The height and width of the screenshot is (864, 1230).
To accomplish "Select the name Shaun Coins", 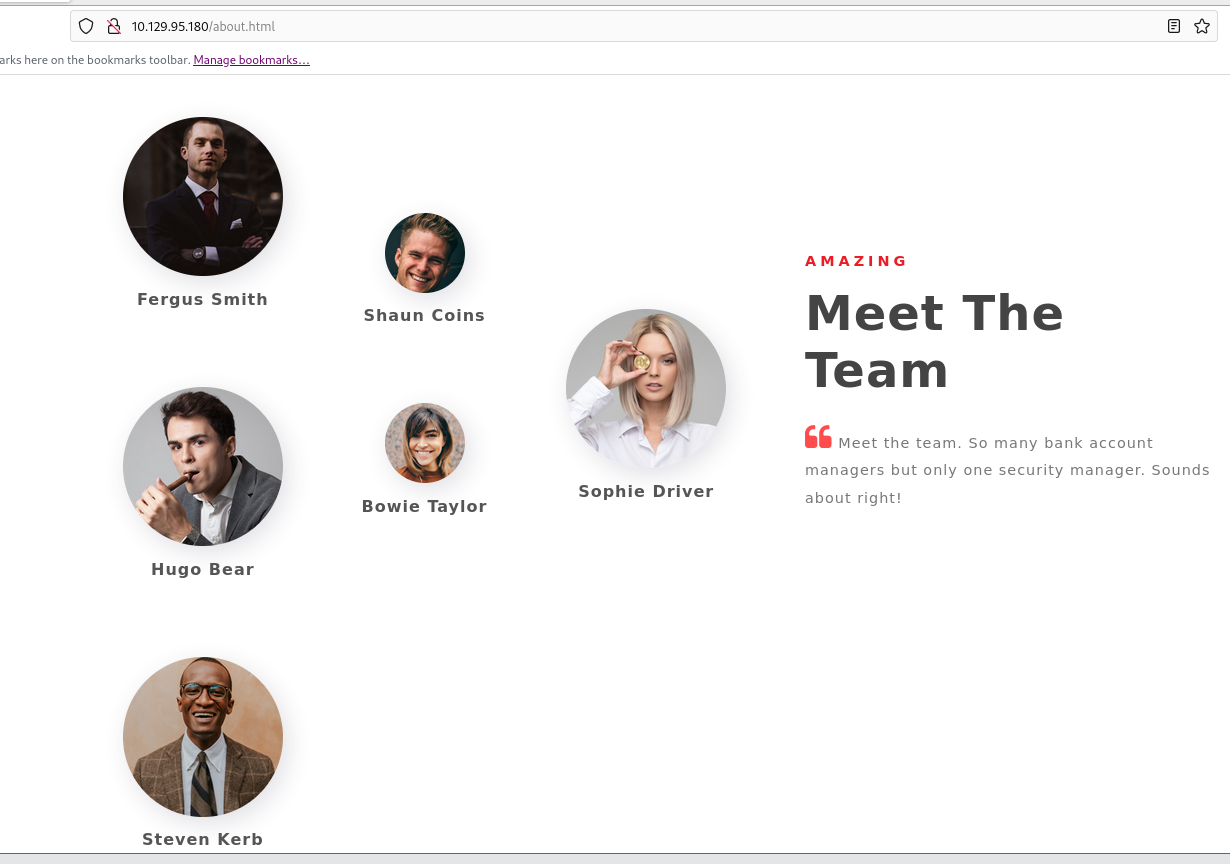I will tap(424, 315).
